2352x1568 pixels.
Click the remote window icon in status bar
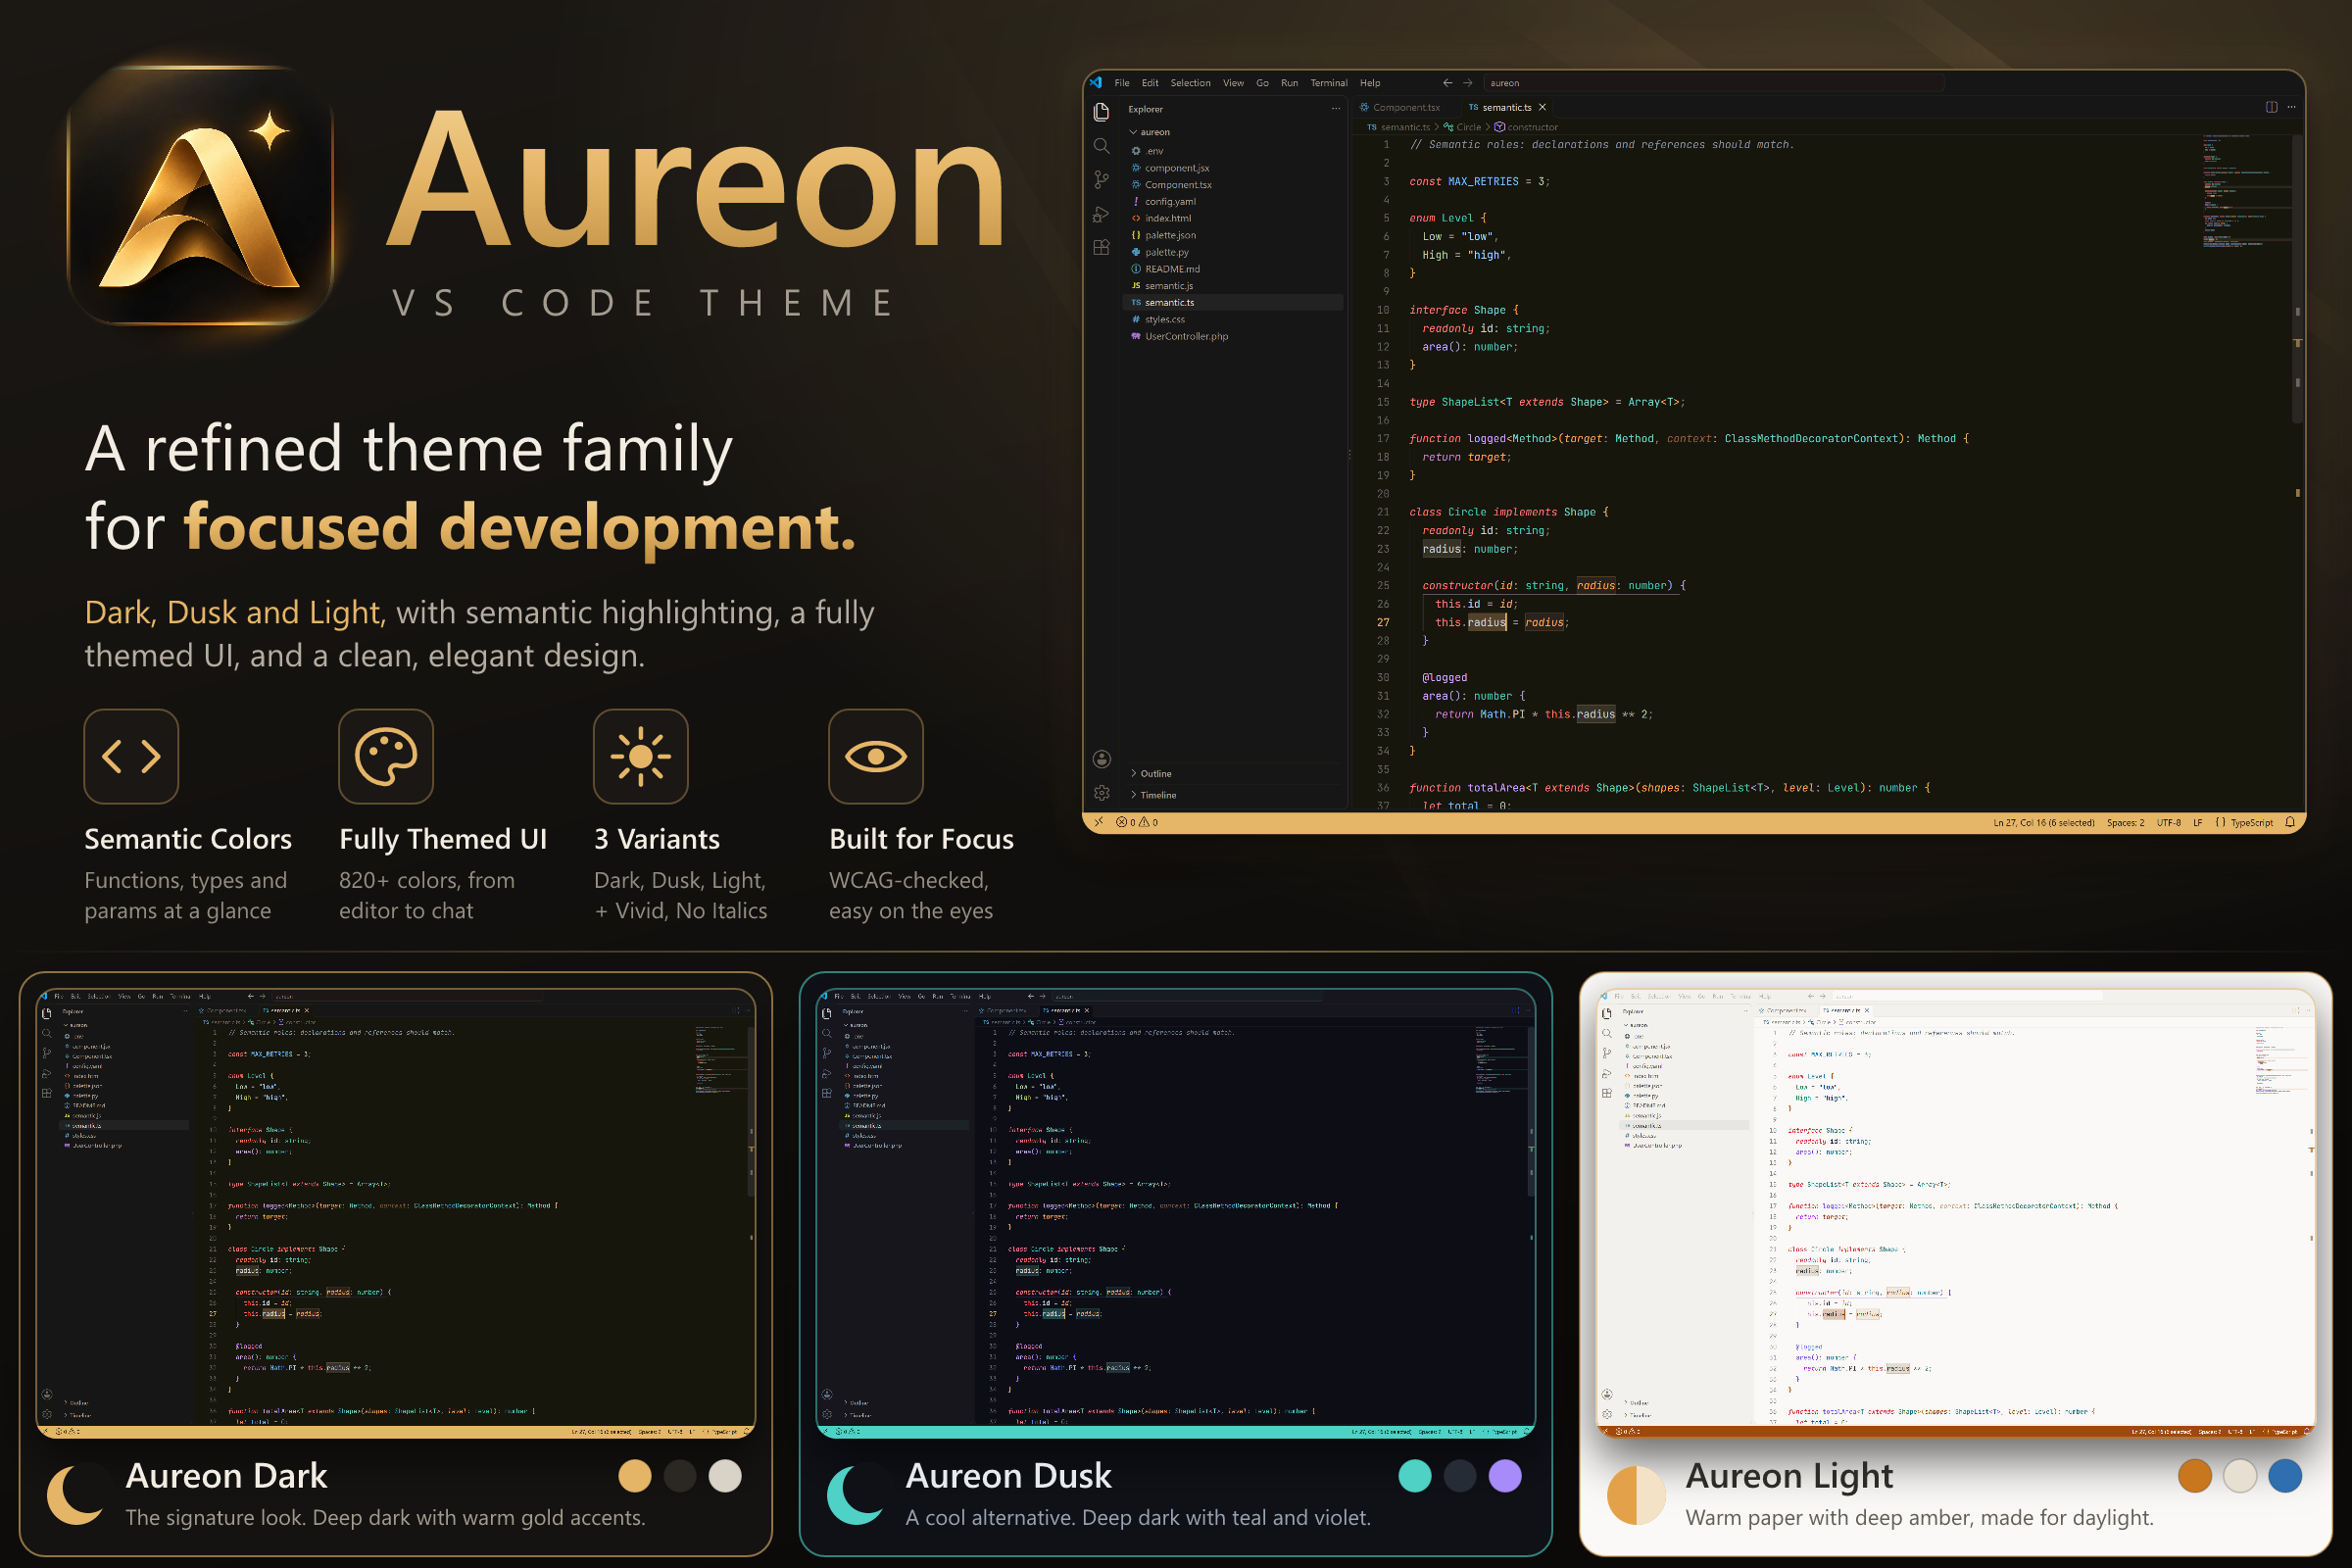[x=1098, y=822]
